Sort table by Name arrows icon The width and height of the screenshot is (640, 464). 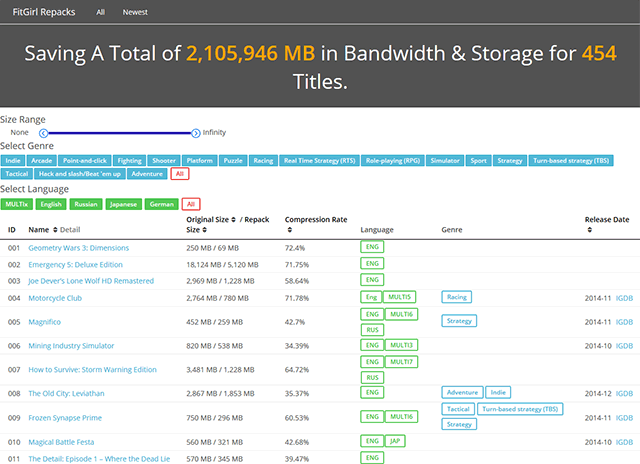[54, 229]
